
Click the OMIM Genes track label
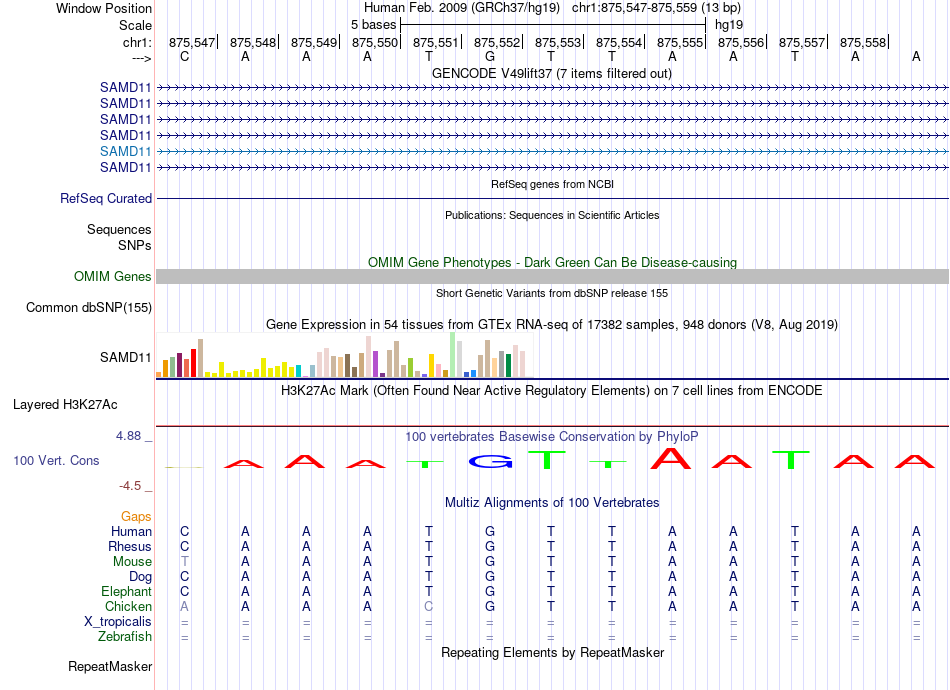[x=112, y=276]
